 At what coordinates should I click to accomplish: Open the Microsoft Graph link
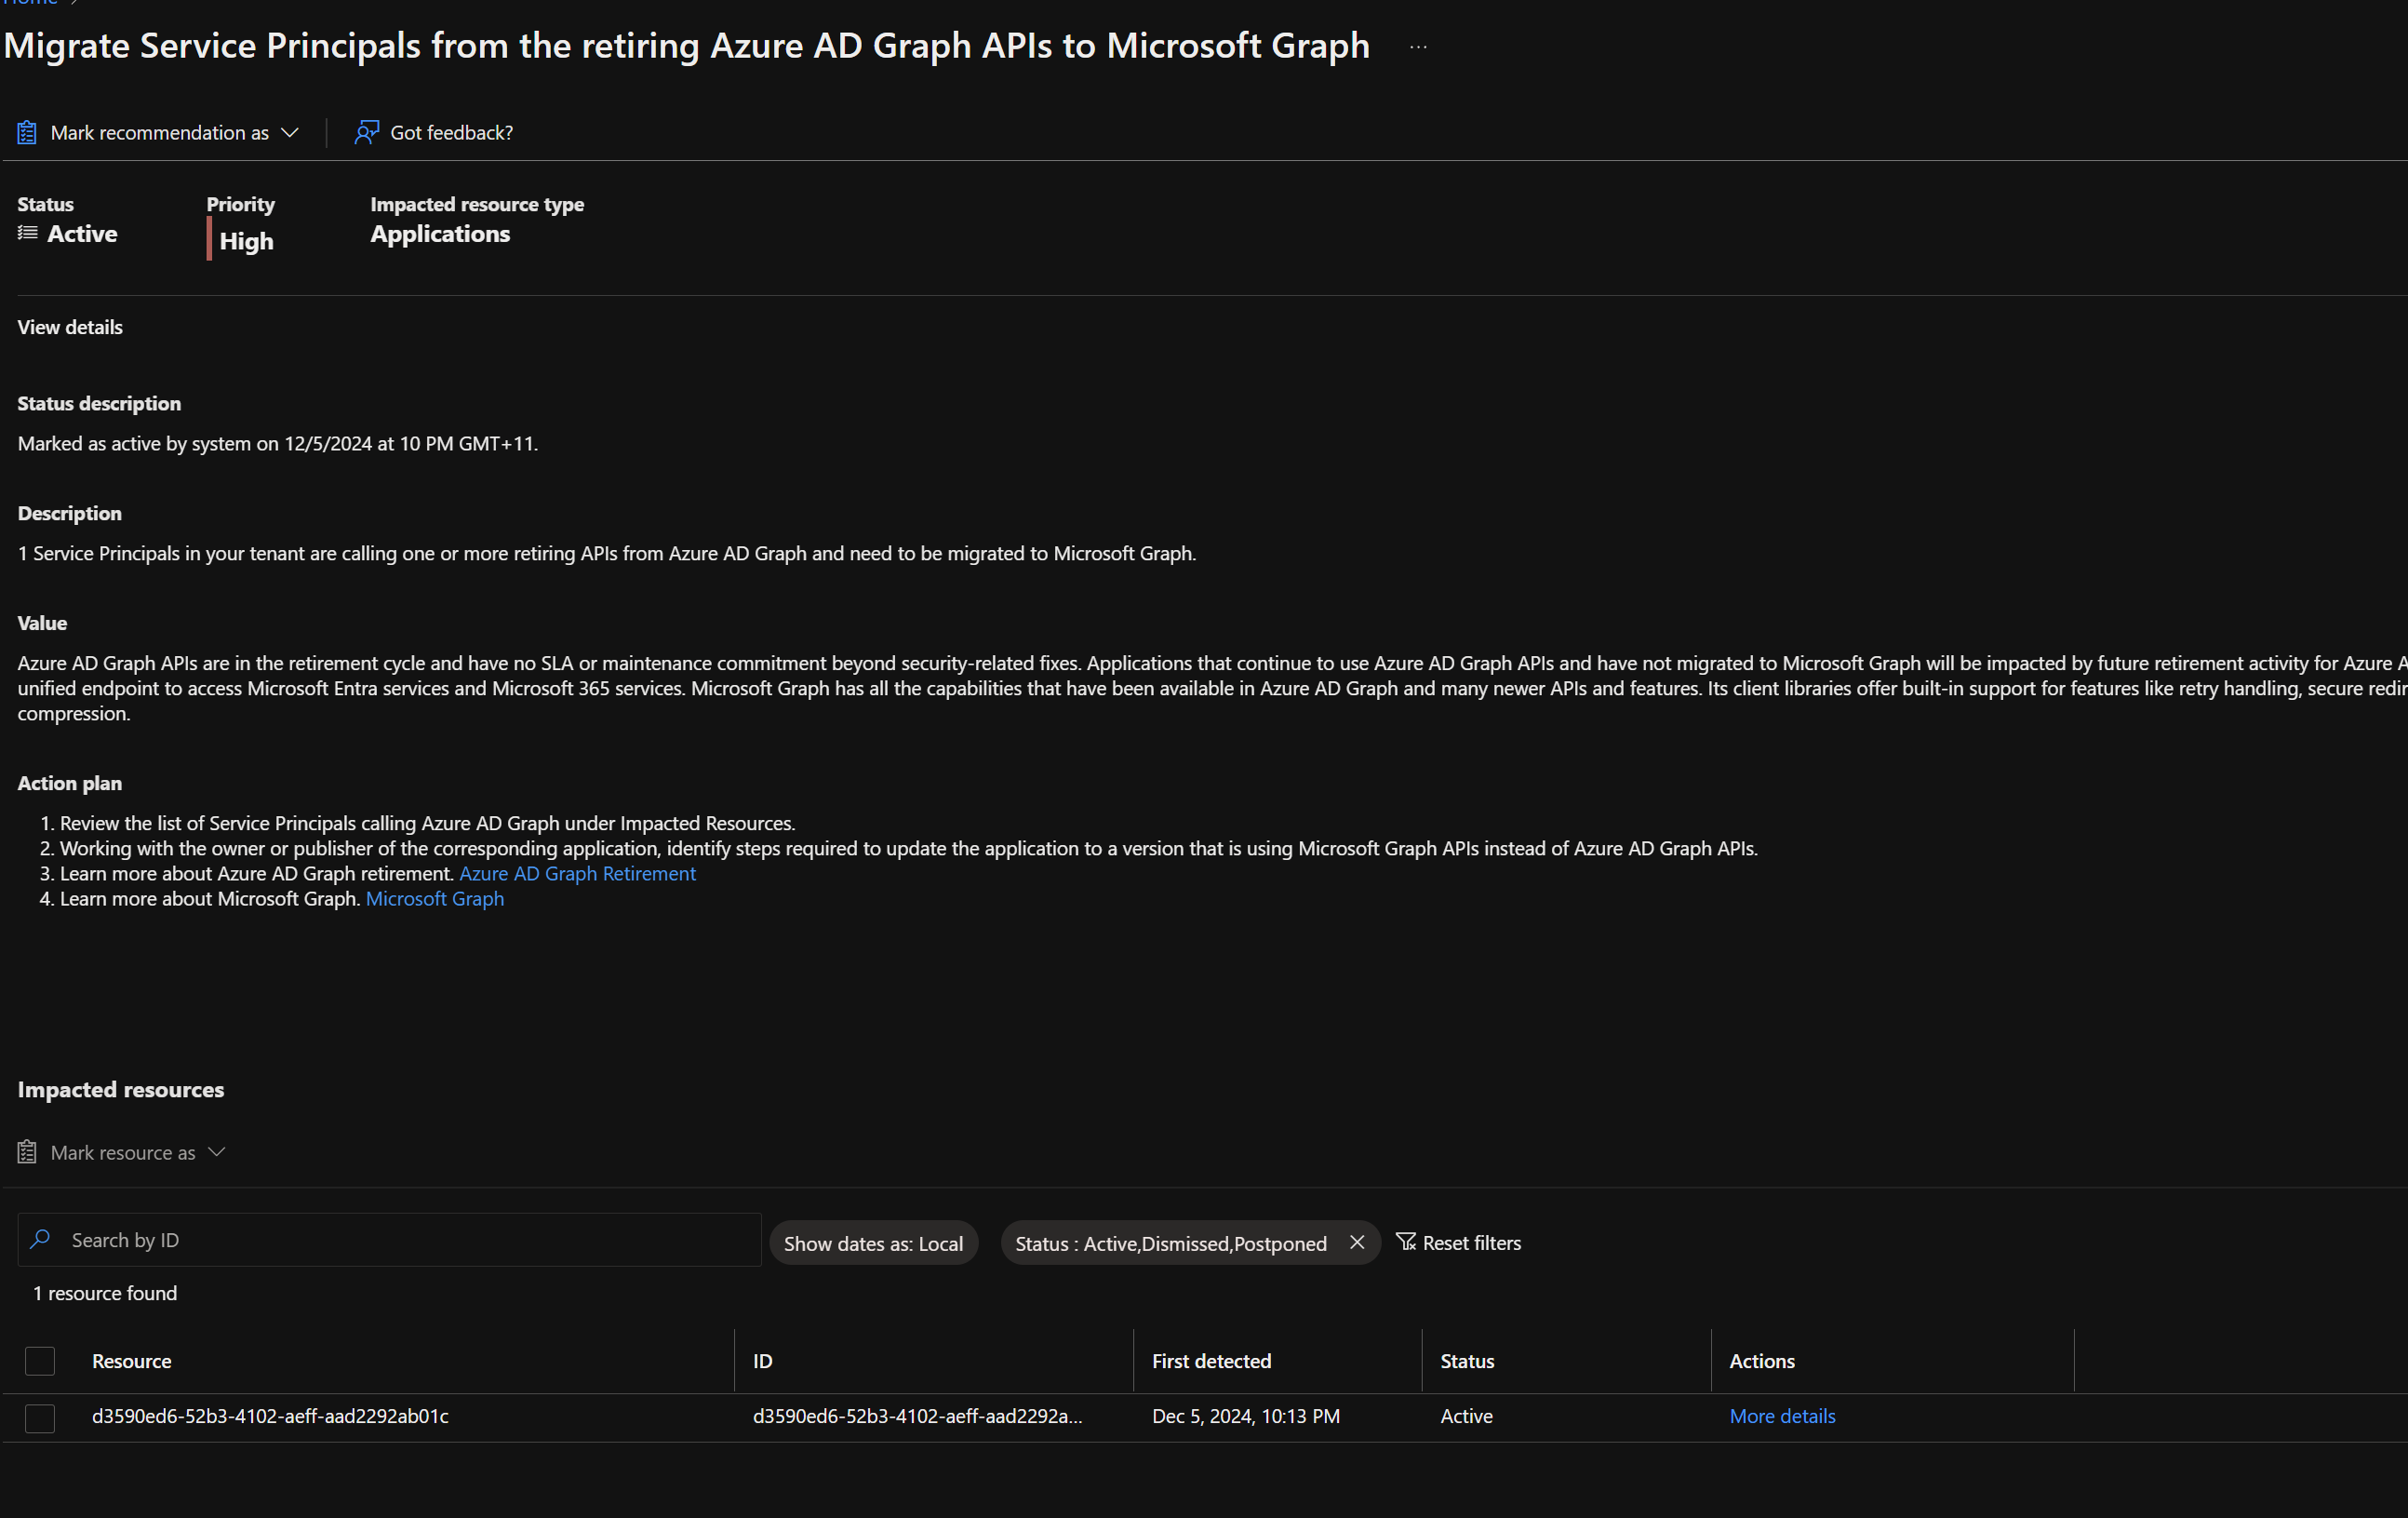(x=434, y=898)
